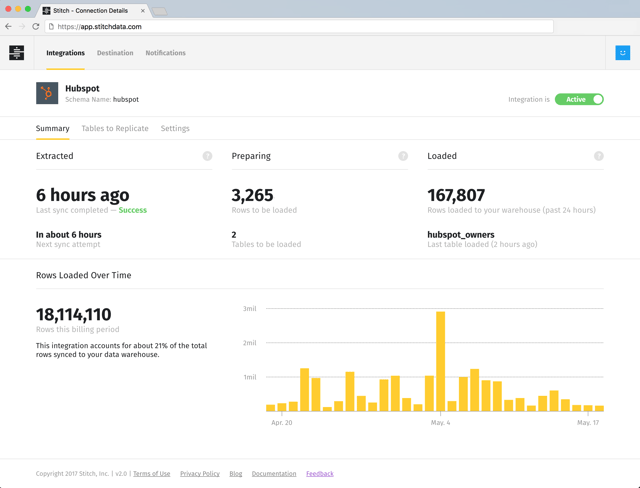Open the Integrations nav tab
Image resolution: width=640 pixels, height=488 pixels.
pos(65,53)
